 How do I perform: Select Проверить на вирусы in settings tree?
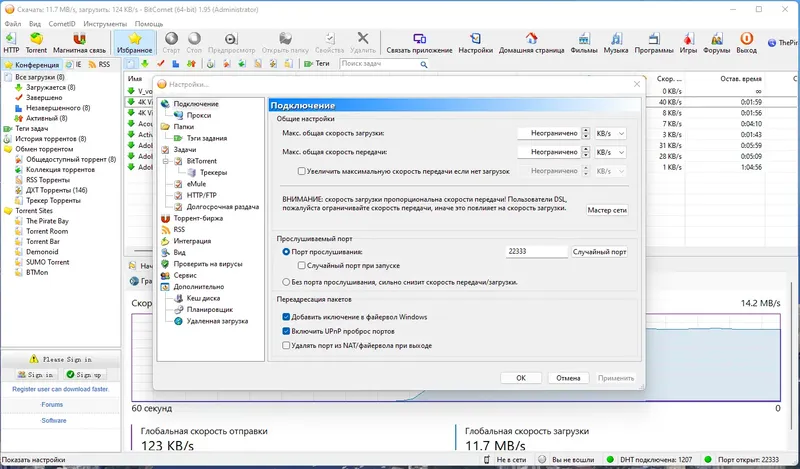(x=208, y=264)
